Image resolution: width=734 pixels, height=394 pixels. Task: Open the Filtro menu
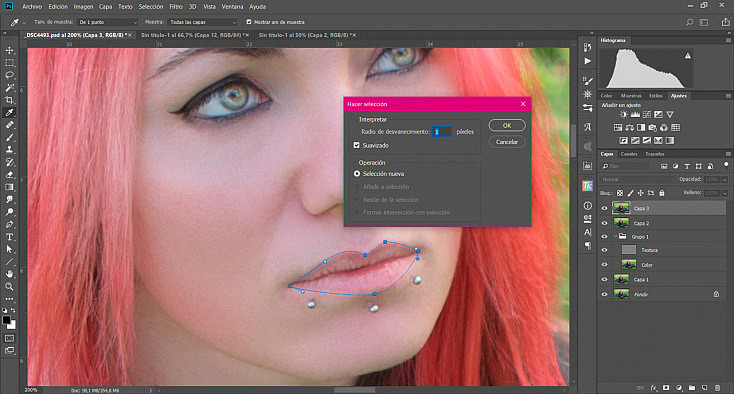tap(176, 7)
